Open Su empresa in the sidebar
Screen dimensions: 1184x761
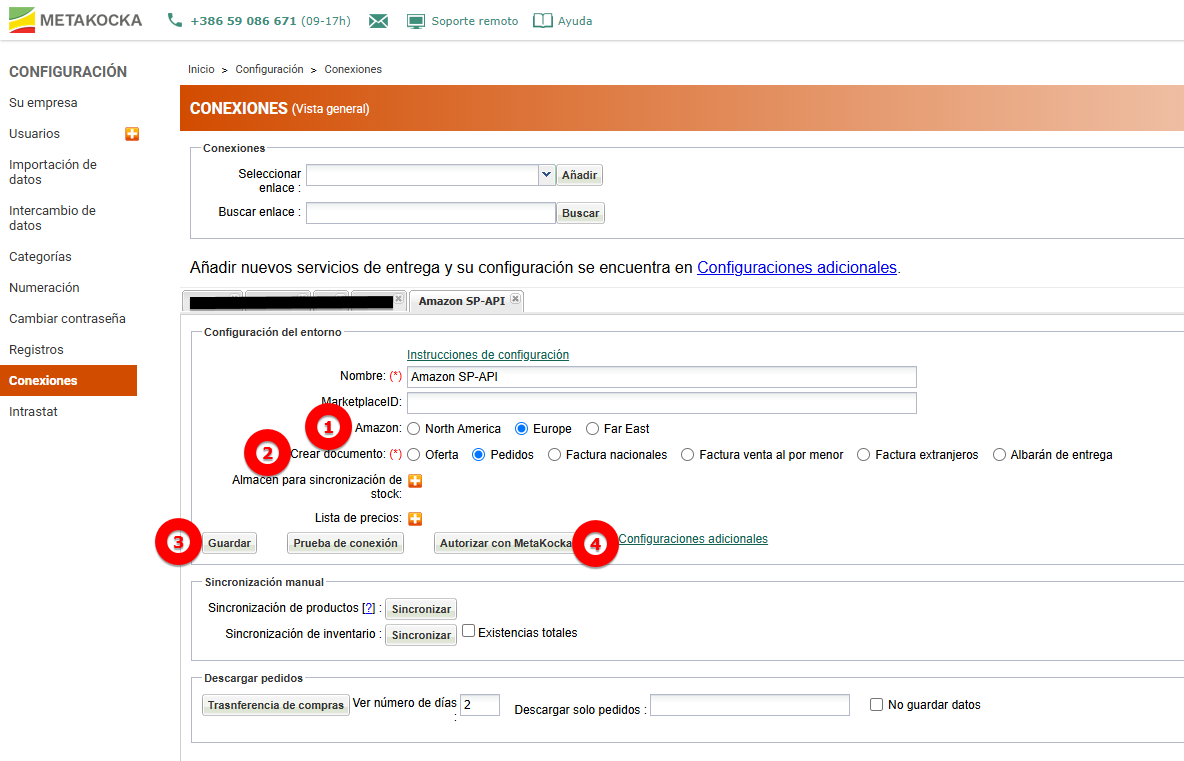(x=43, y=103)
